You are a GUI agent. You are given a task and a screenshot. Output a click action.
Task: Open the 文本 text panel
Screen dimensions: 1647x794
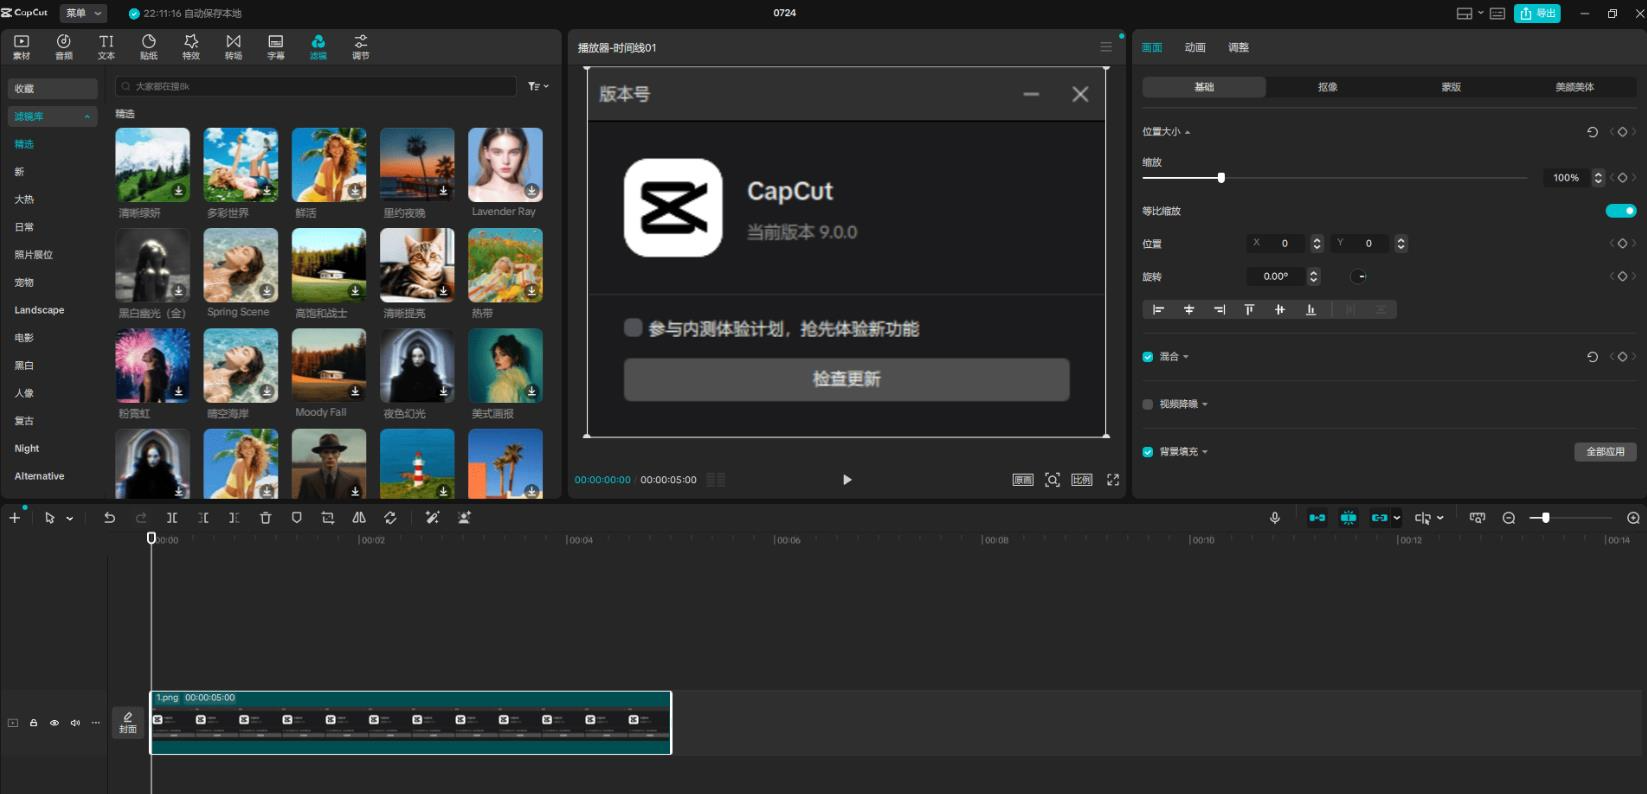click(x=106, y=46)
